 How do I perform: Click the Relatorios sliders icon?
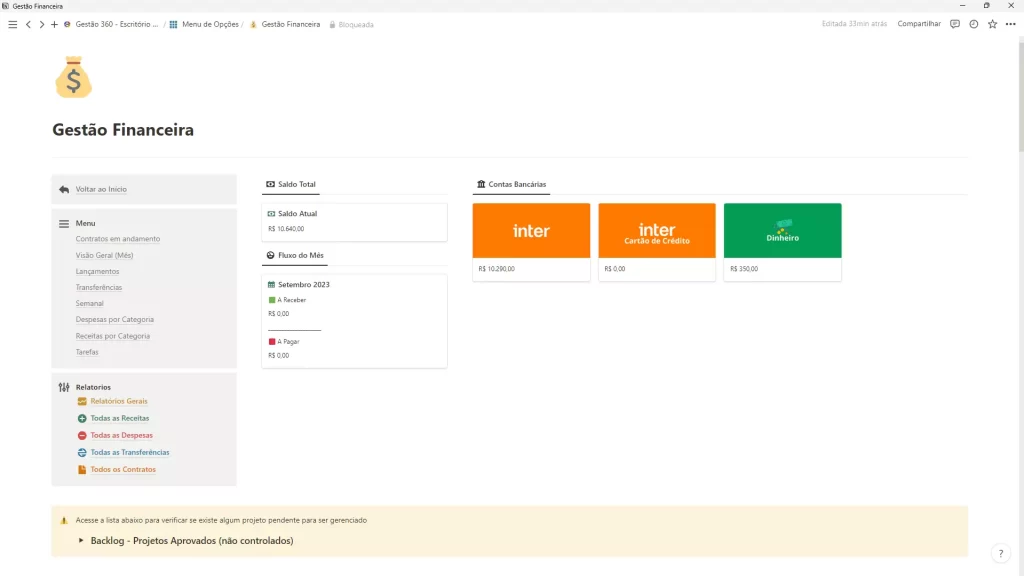pyautogui.click(x=64, y=387)
